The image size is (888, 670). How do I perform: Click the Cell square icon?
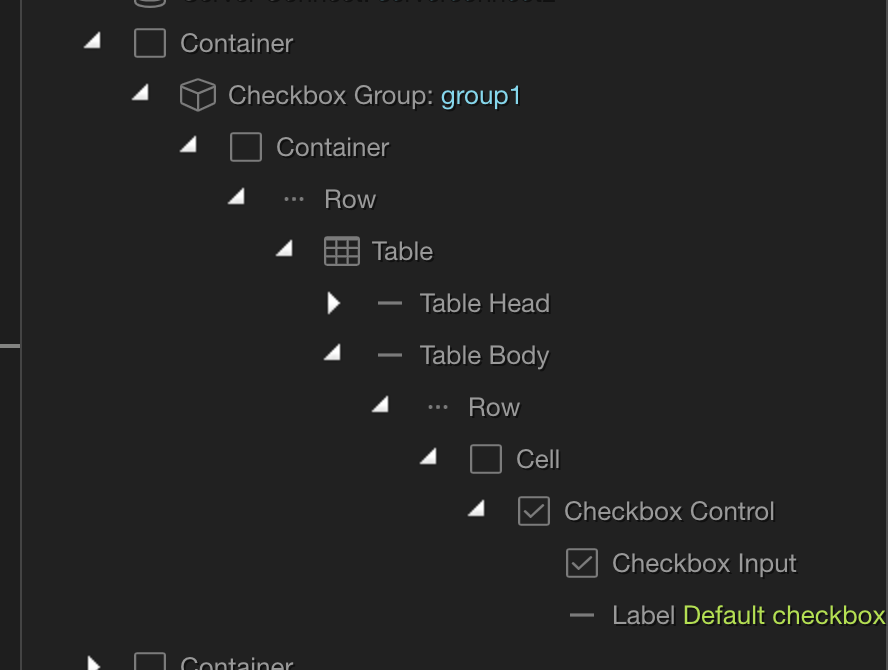486,459
